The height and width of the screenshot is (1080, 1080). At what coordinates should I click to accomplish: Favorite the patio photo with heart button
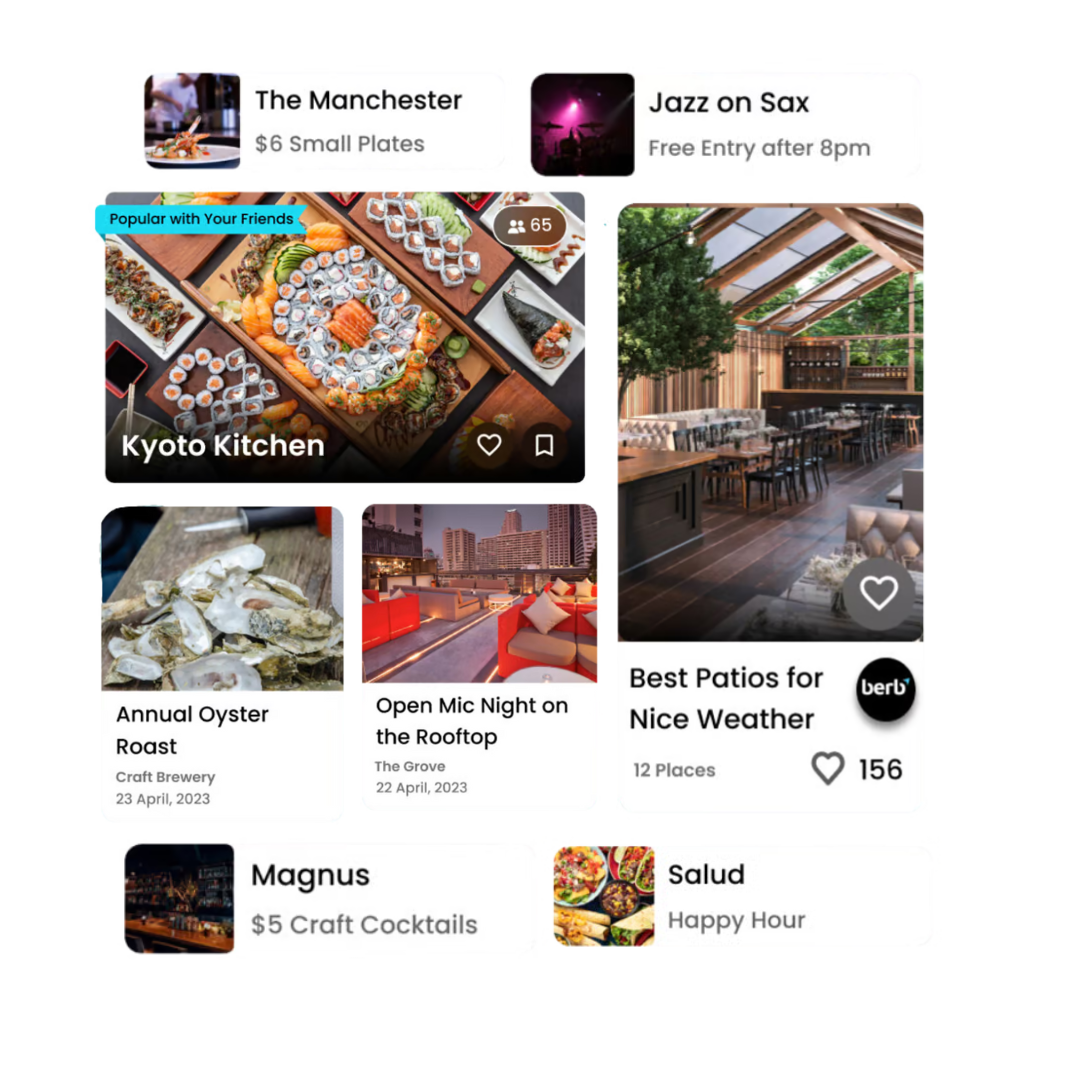pos(879,593)
